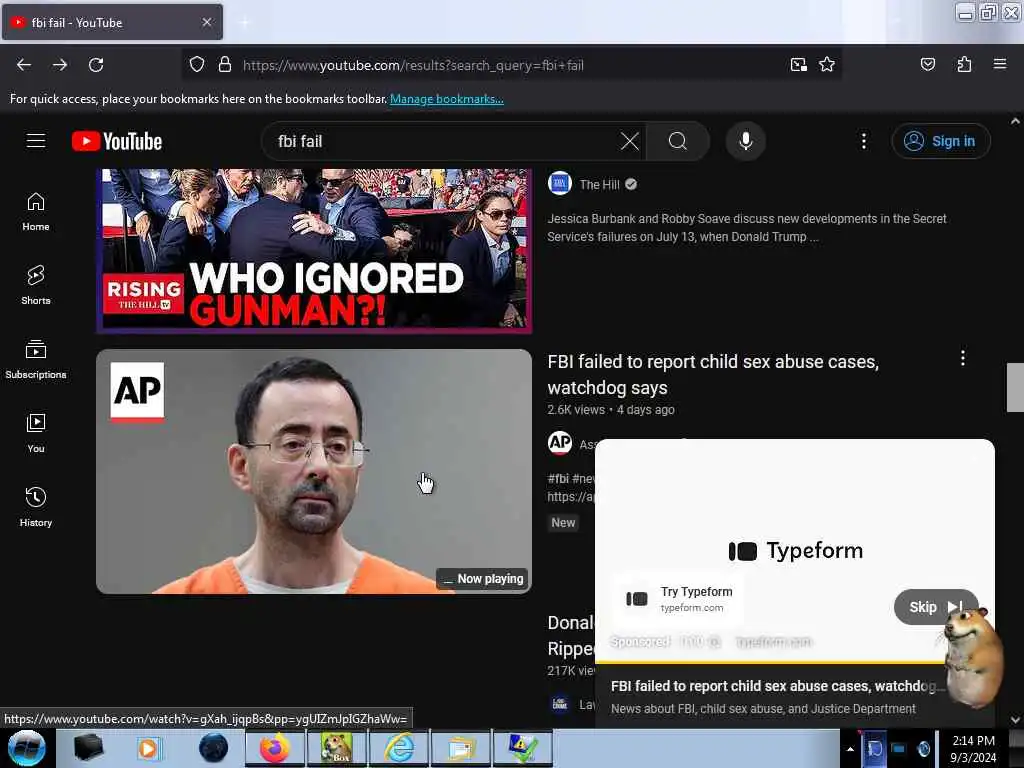The image size is (1024, 768).
Task: Click the mini-player video title text
Action: pyautogui.click(x=777, y=686)
